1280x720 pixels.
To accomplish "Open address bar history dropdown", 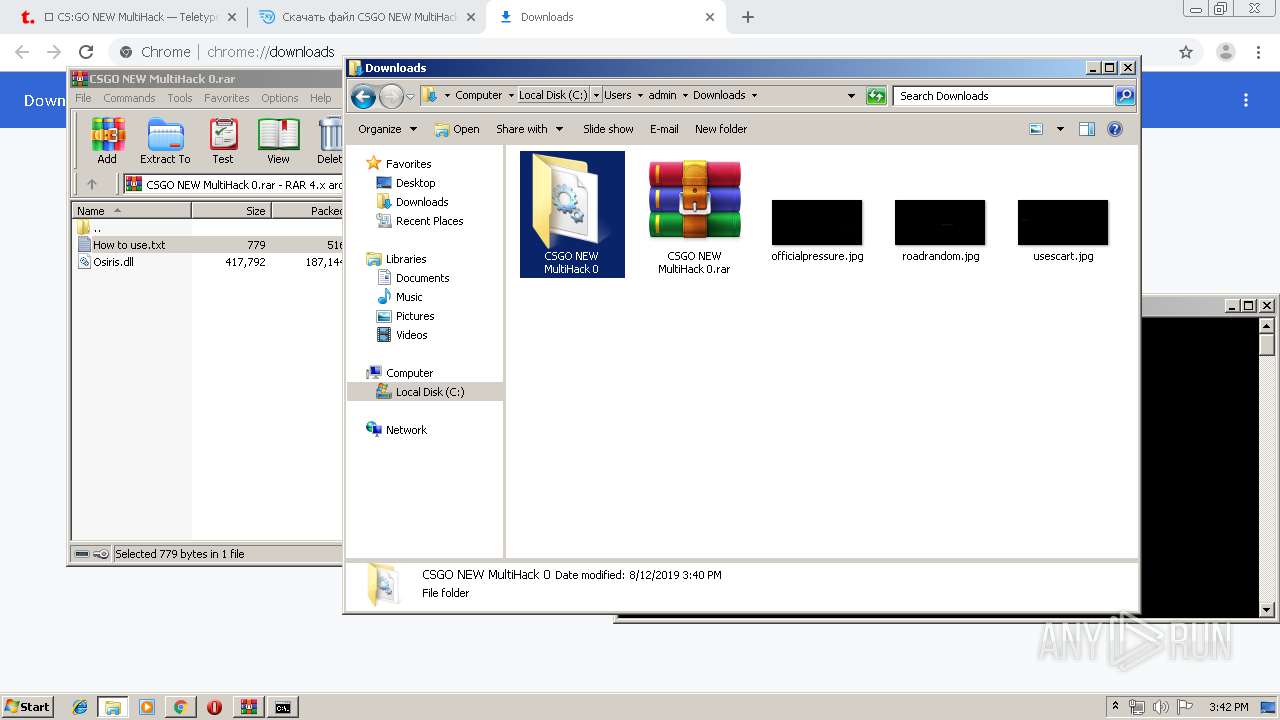I will click(851, 96).
